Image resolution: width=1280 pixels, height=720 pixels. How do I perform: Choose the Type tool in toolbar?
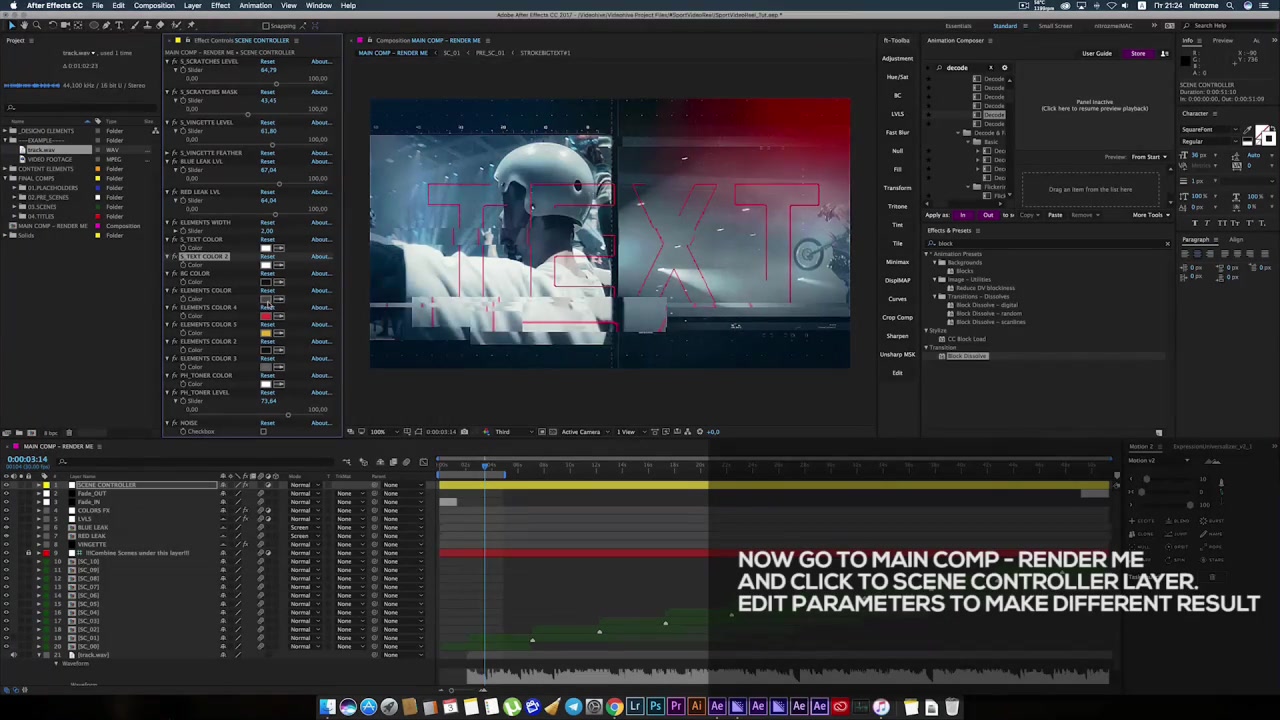(x=119, y=25)
